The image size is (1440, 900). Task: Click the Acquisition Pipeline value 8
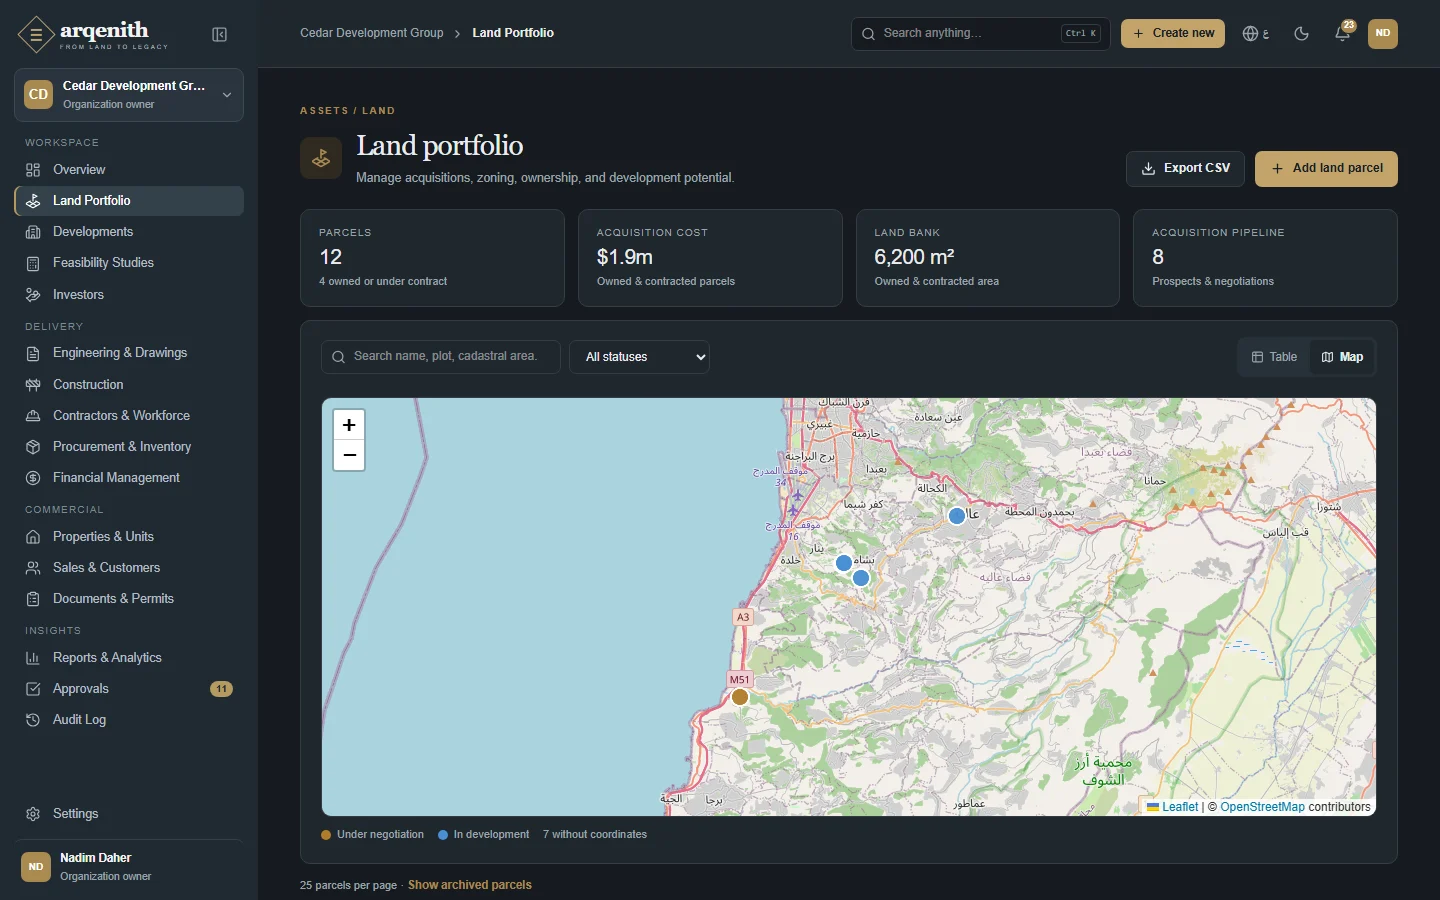pos(1158,257)
